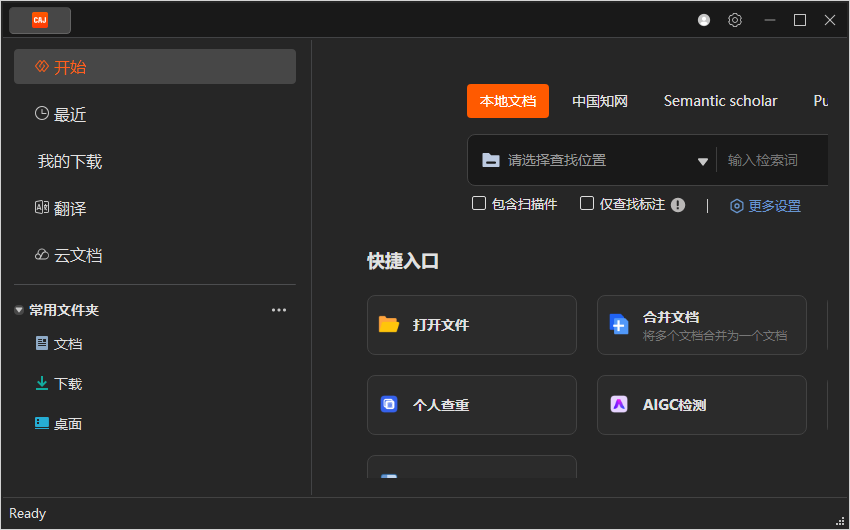
Task: Click the 快捷入口 heading
Action: pos(403,261)
